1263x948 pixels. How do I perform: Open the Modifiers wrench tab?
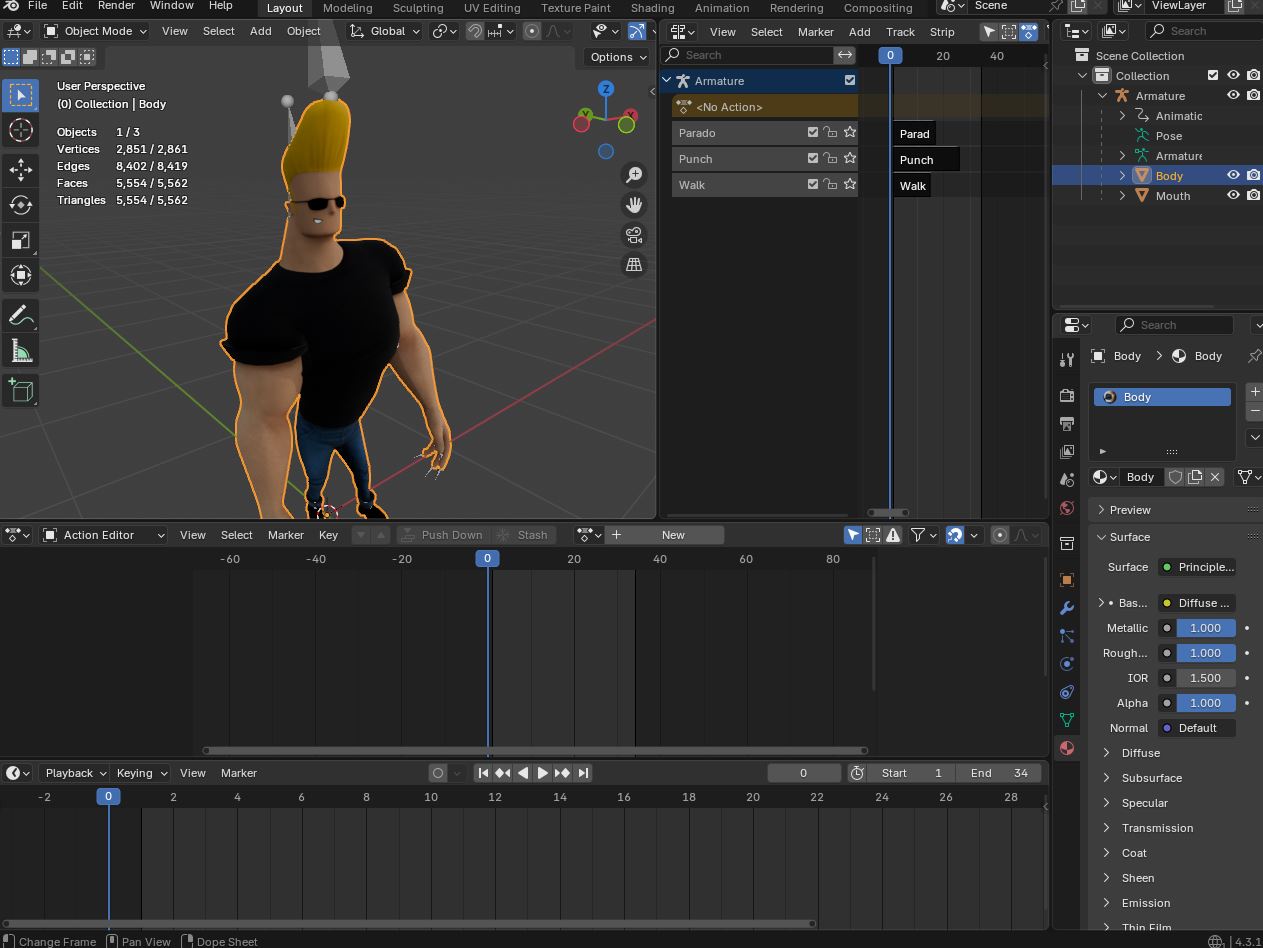click(x=1067, y=608)
